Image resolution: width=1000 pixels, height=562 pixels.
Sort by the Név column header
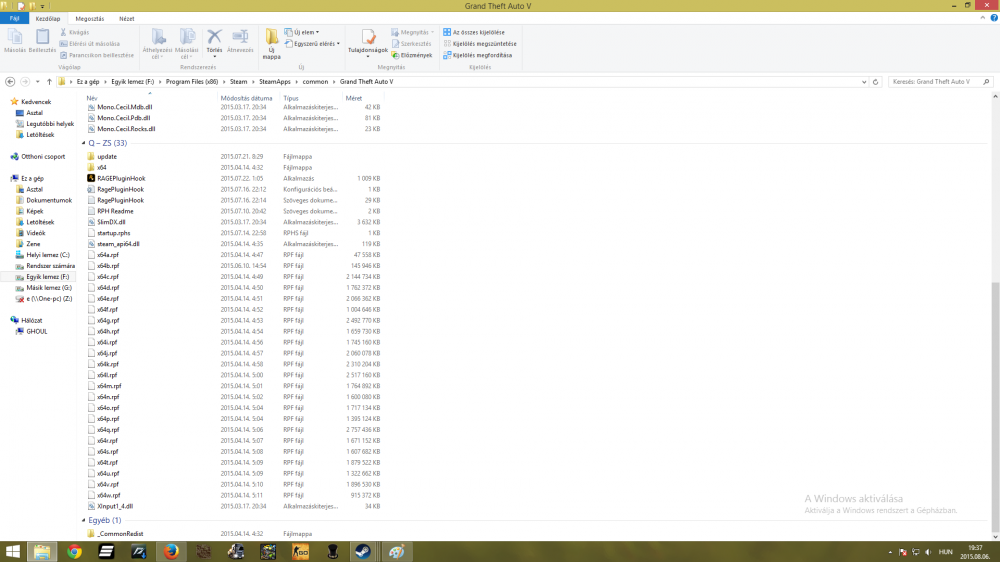[x=92, y=98]
